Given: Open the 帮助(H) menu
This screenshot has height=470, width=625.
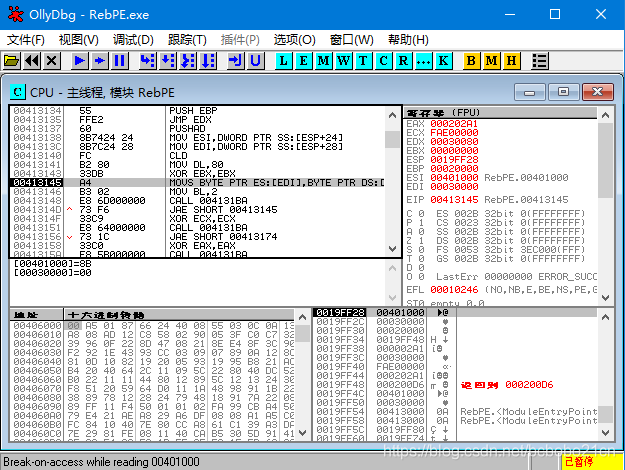Looking at the screenshot, I should pyautogui.click(x=408, y=40).
